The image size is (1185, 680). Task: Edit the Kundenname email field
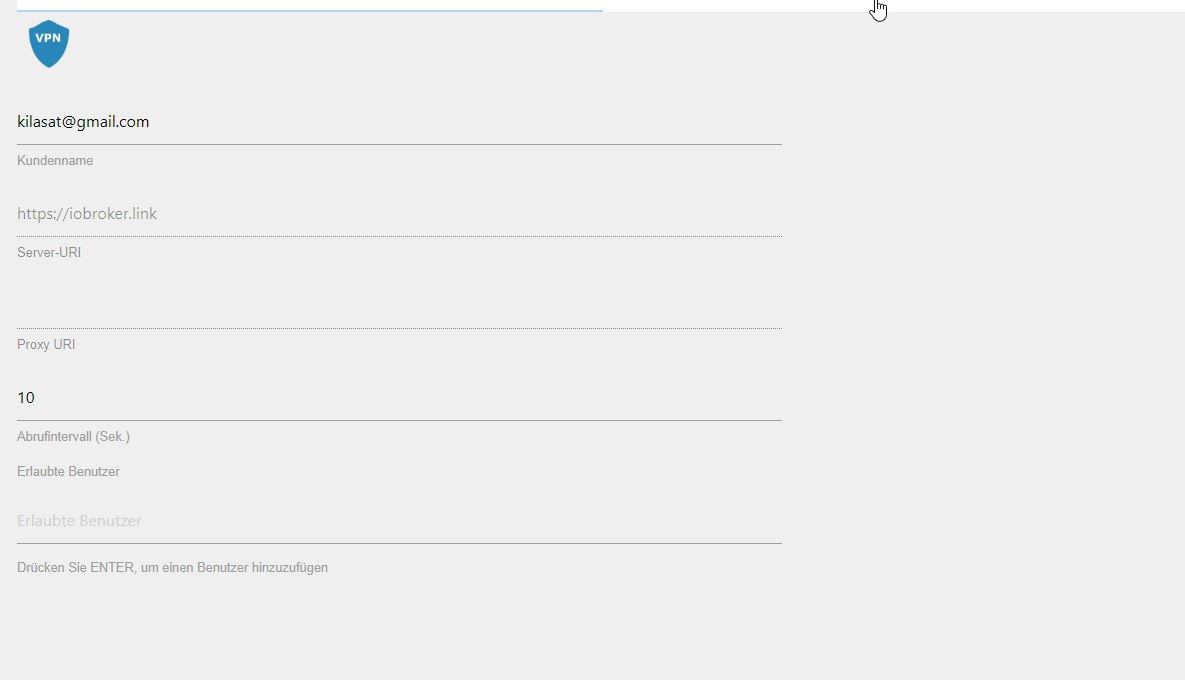click(x=399, y=122)
